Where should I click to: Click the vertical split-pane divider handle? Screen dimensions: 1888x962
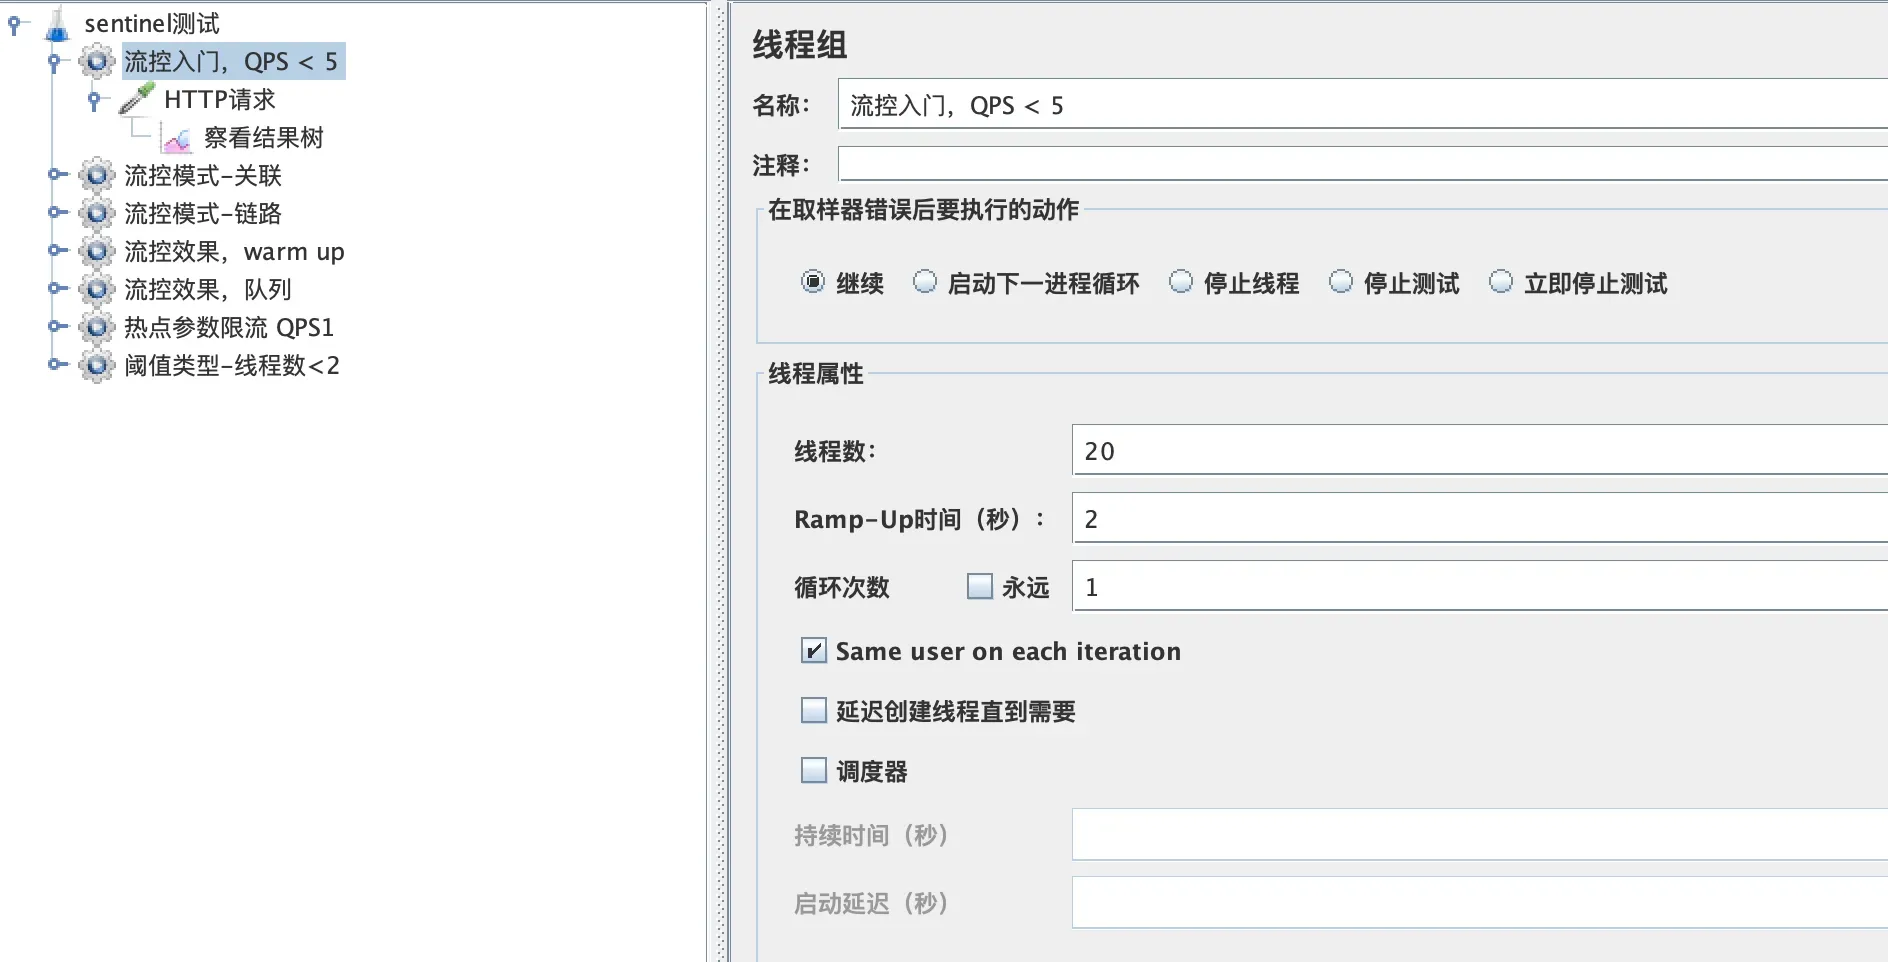click(719, 481)
